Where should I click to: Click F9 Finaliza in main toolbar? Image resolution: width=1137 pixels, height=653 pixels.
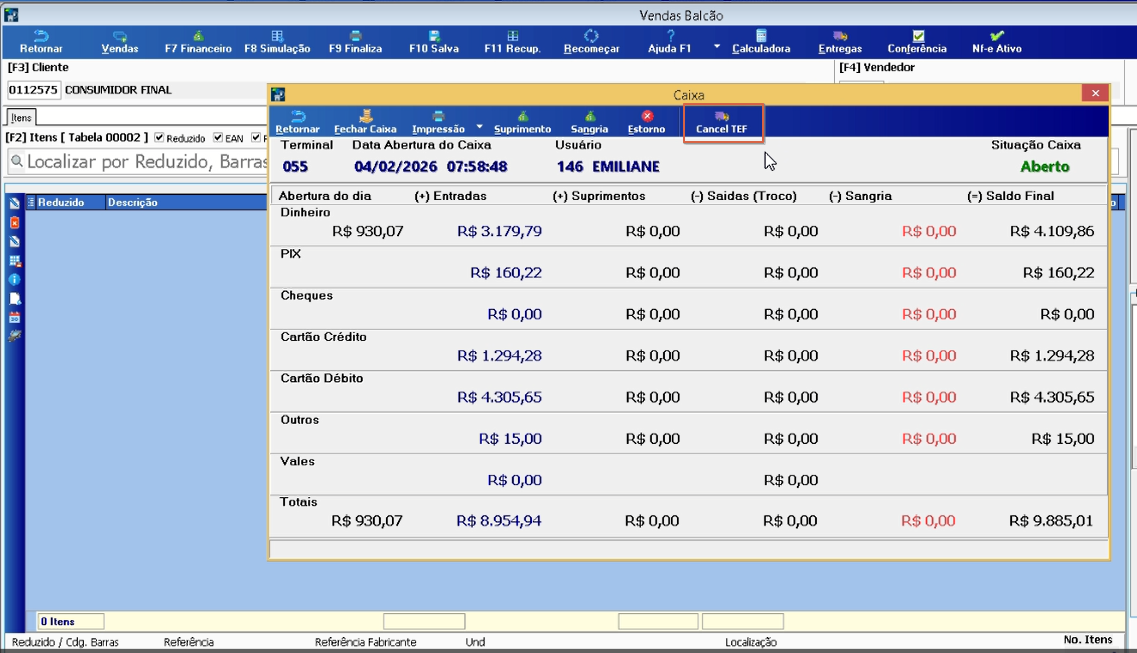tap(355, 41)
